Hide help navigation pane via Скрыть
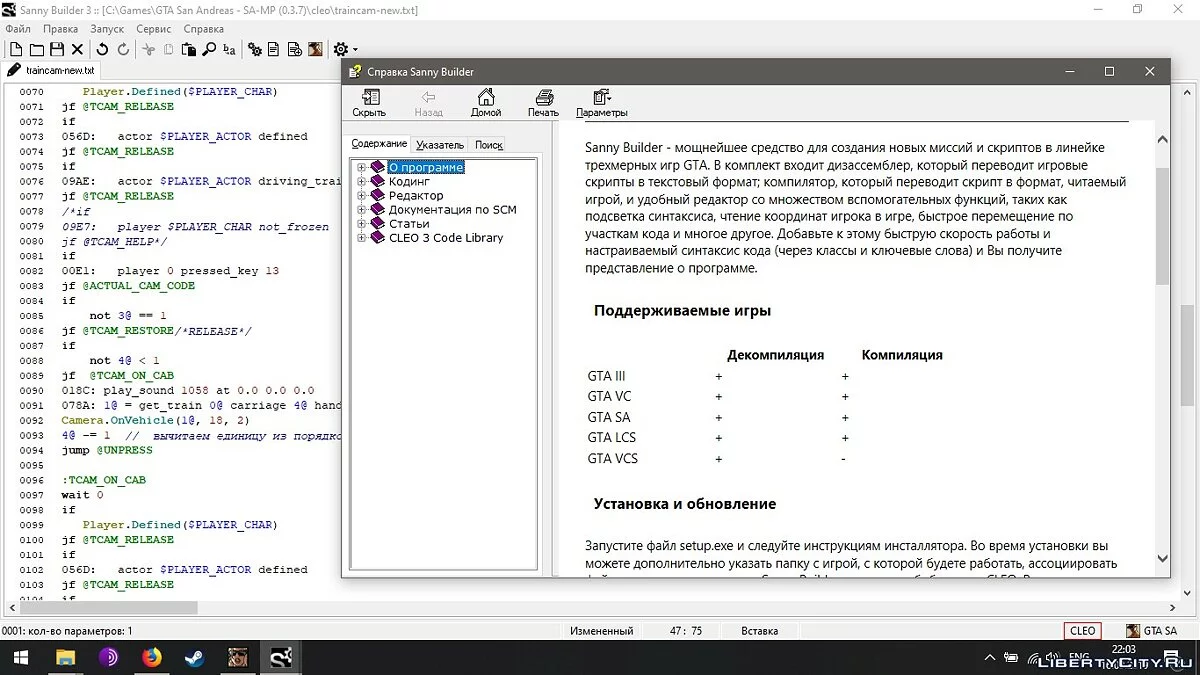The width and height of the screenshot is (1200, 675). click(369, 102)
